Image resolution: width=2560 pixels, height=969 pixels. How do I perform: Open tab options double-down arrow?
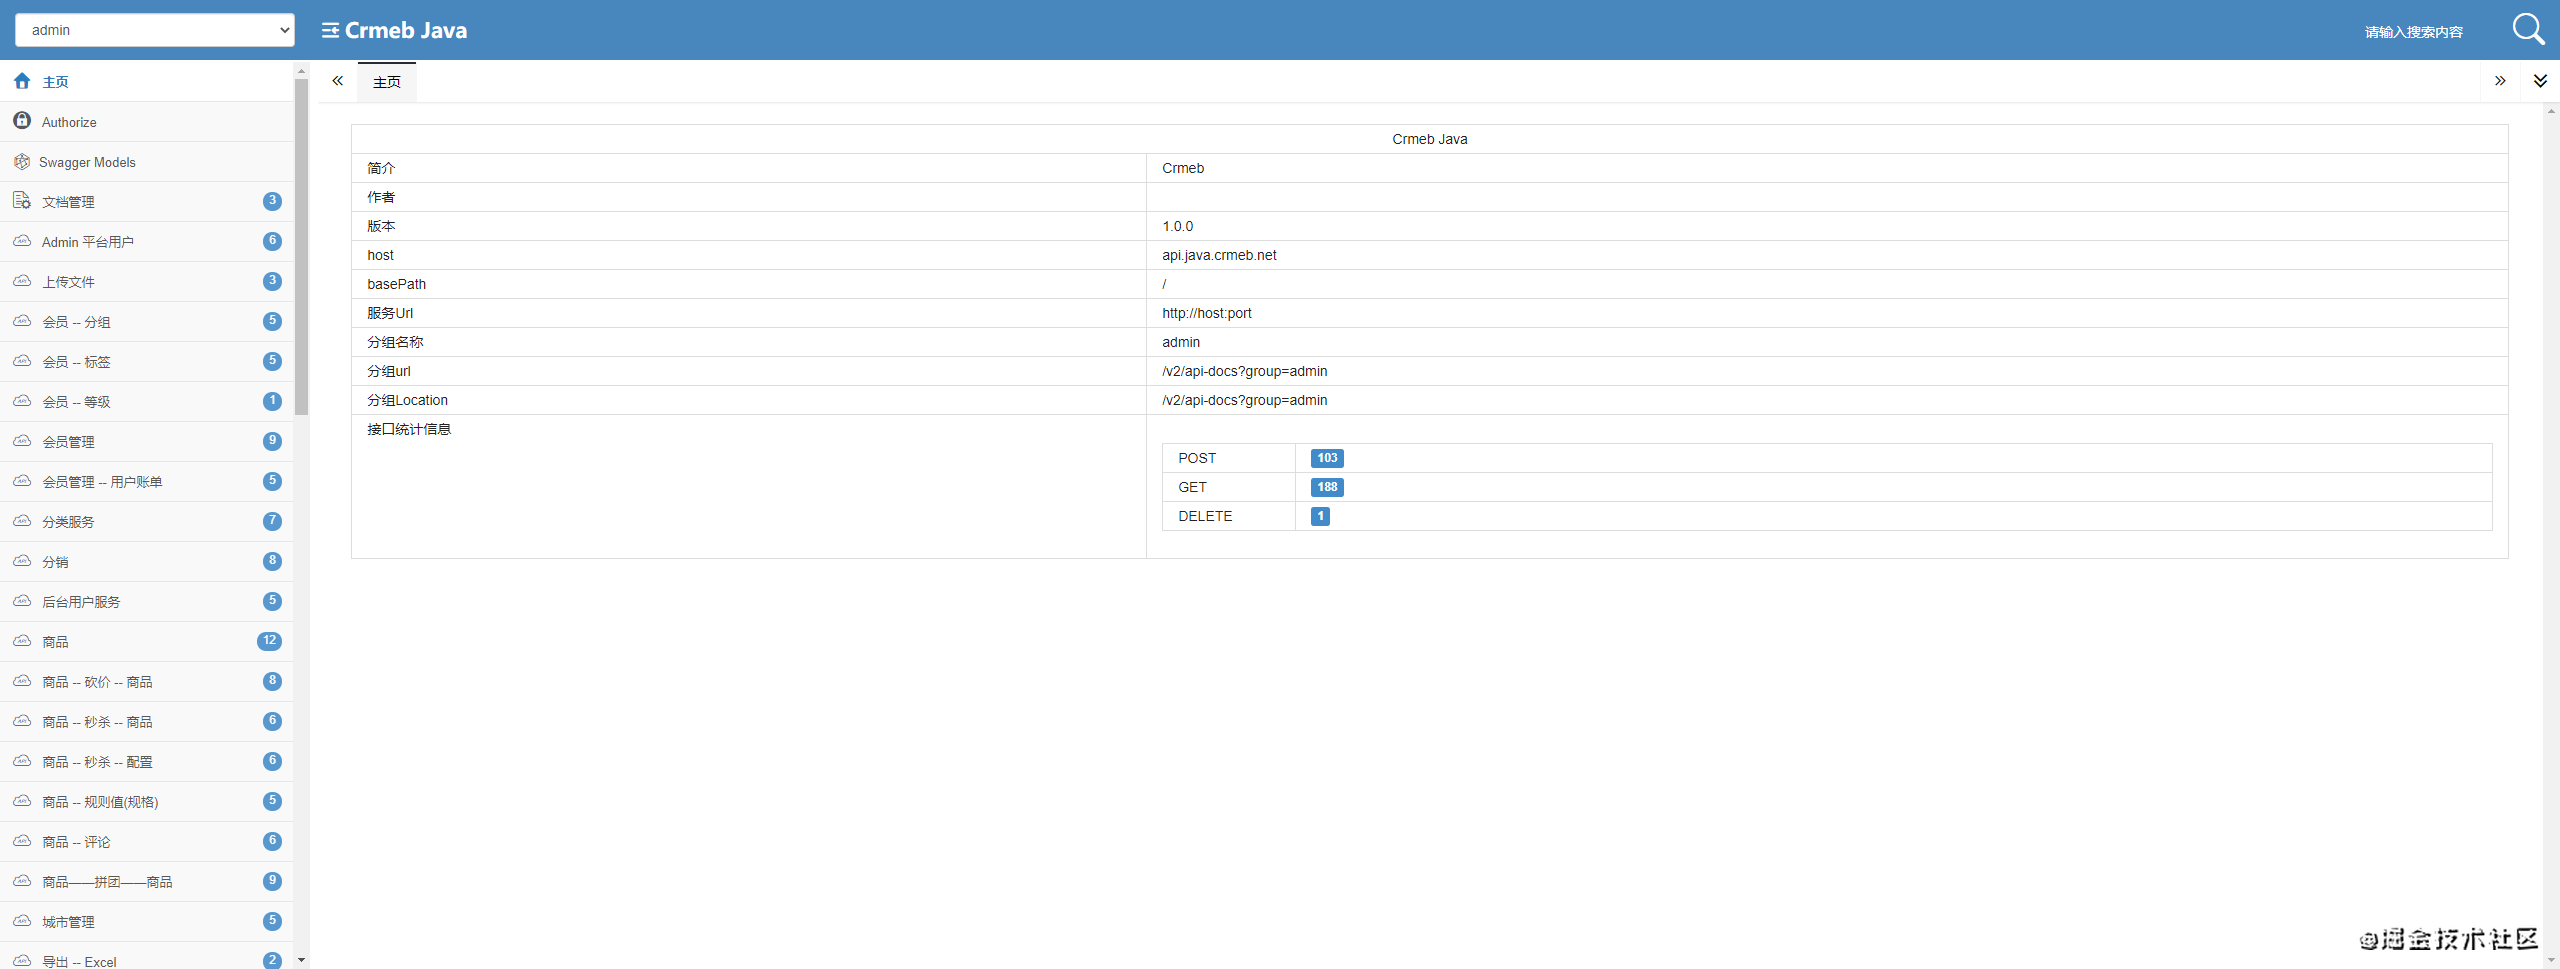(x=2540, y=81)
